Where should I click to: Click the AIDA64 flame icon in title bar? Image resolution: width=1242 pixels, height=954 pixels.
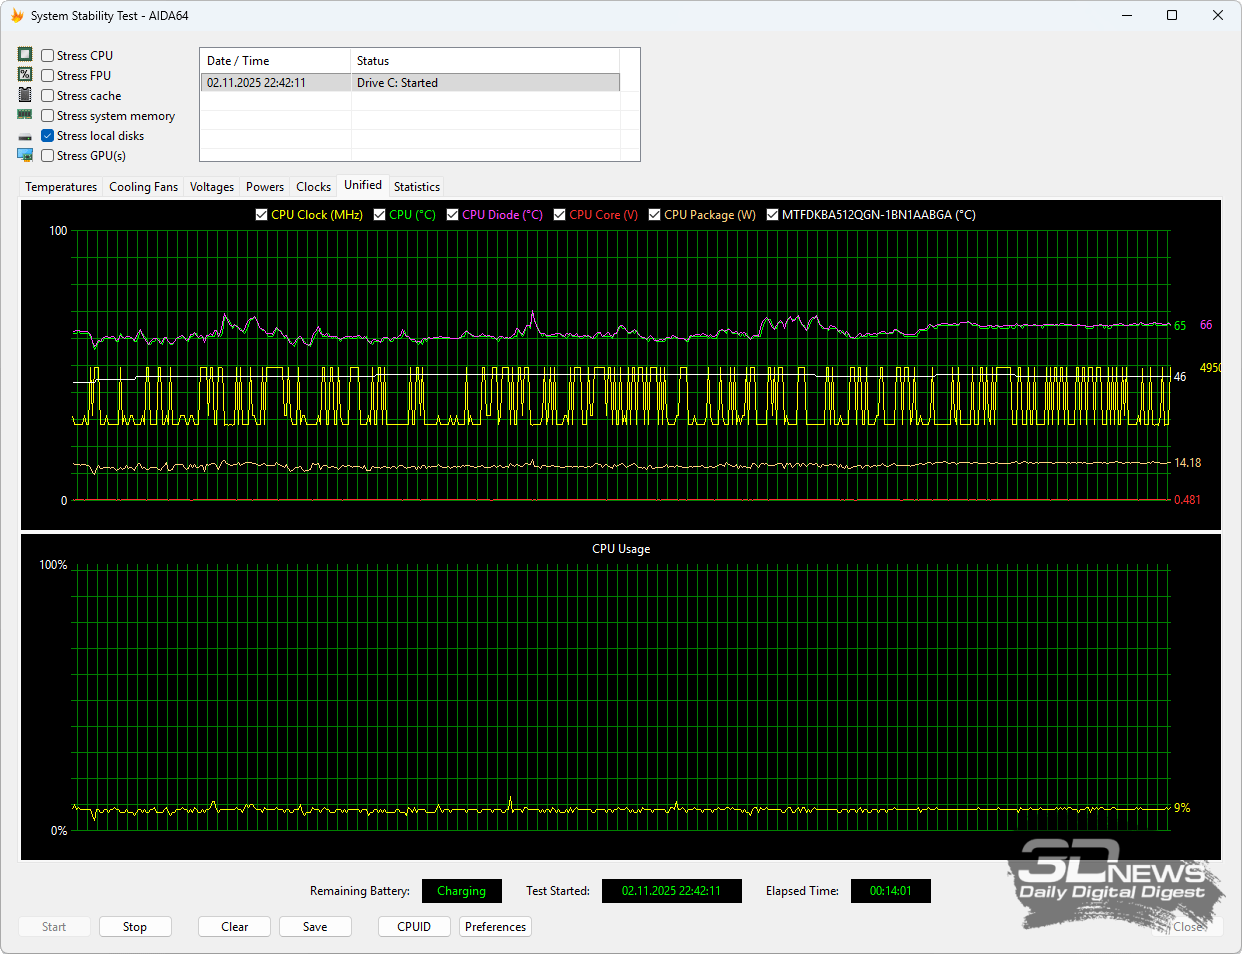click(17, 16)
